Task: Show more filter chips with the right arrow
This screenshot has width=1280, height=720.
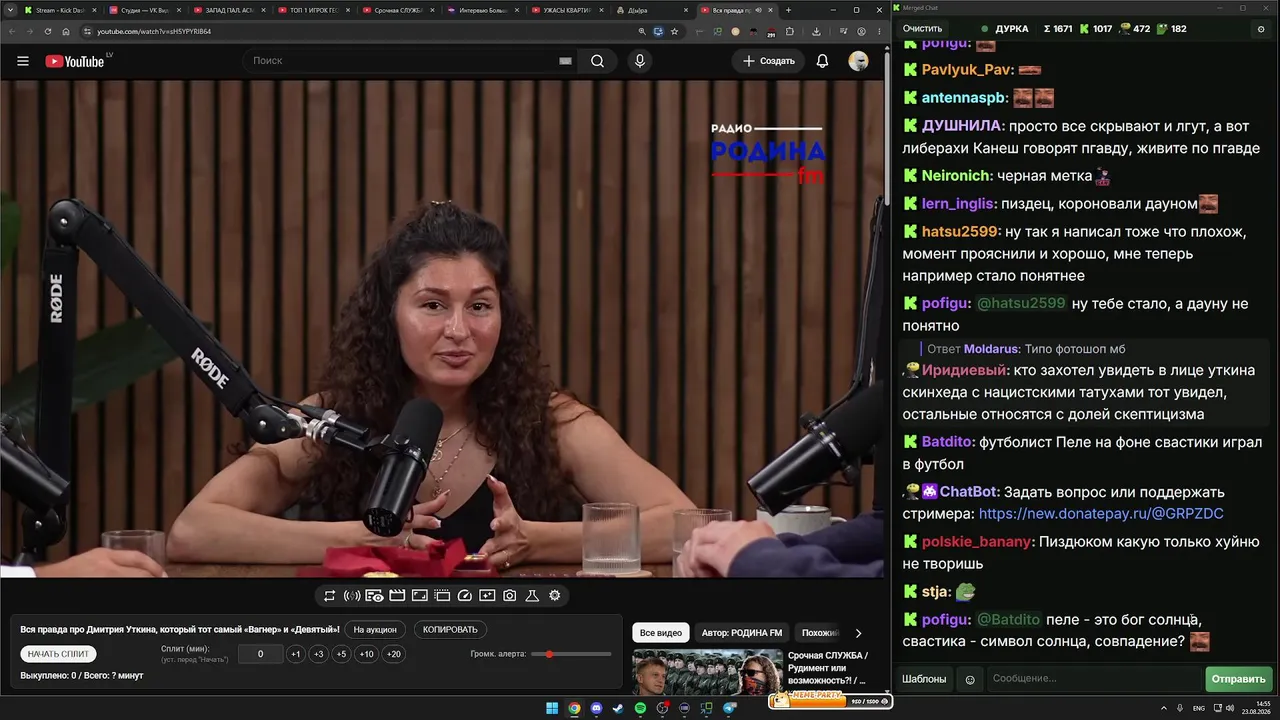Action: (858, 633)
